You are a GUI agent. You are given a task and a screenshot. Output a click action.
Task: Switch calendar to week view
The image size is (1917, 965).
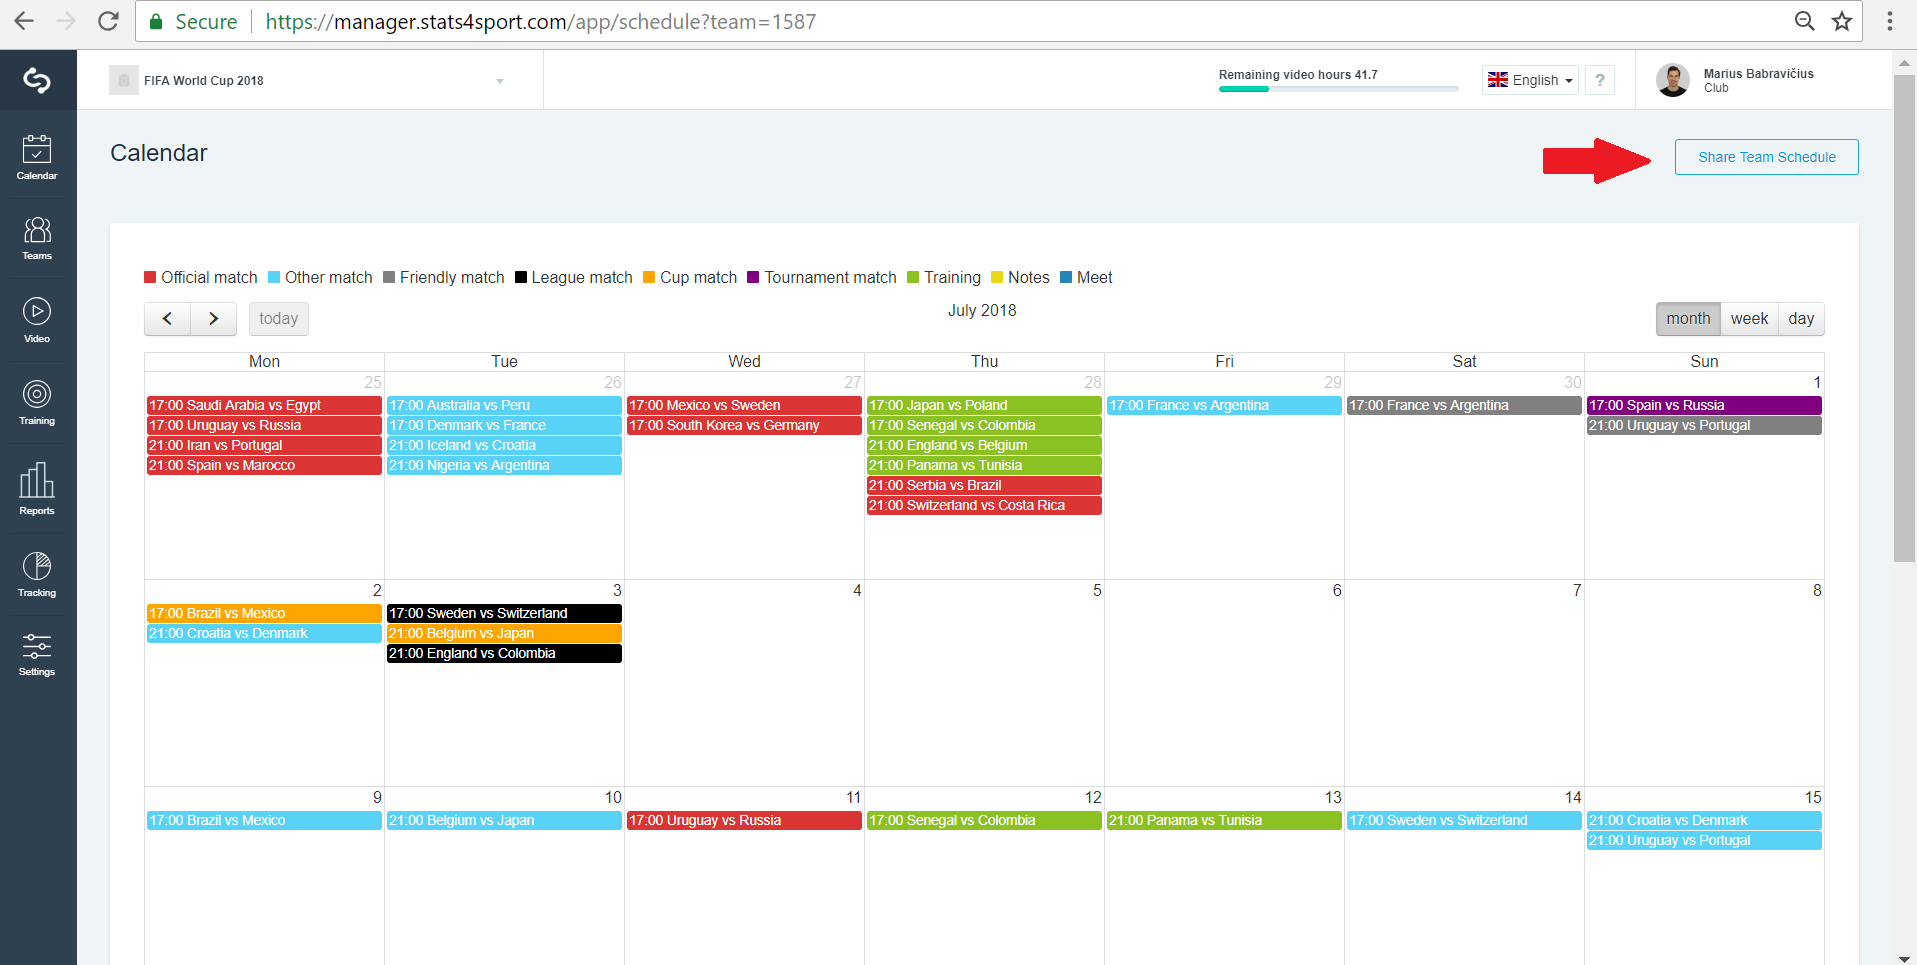[x=1749, y=318]
